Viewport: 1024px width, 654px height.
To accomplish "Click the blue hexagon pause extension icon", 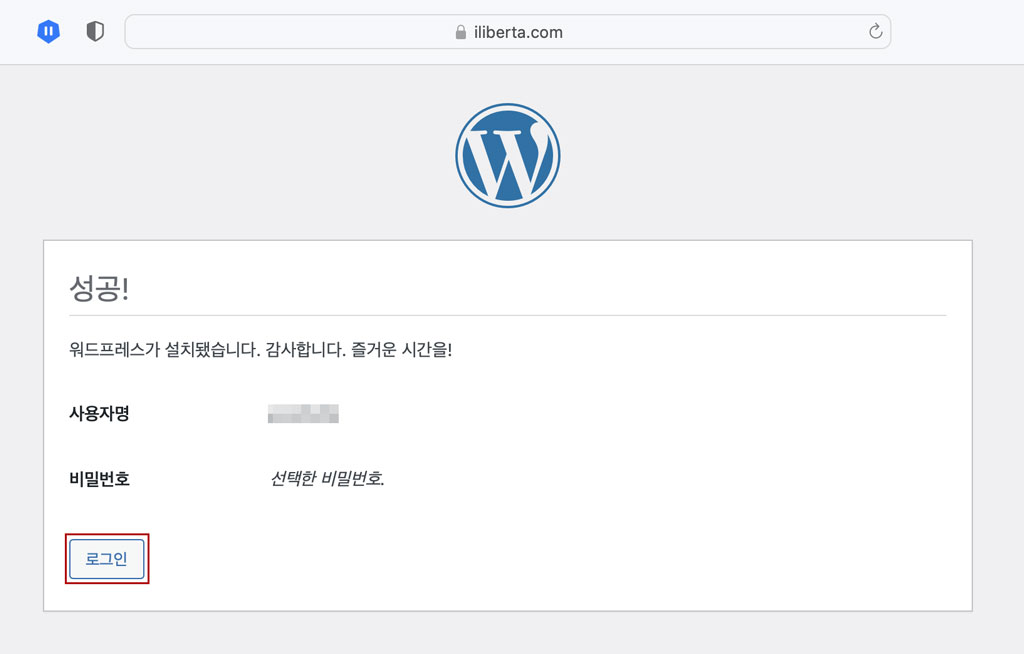I will 49,31.
